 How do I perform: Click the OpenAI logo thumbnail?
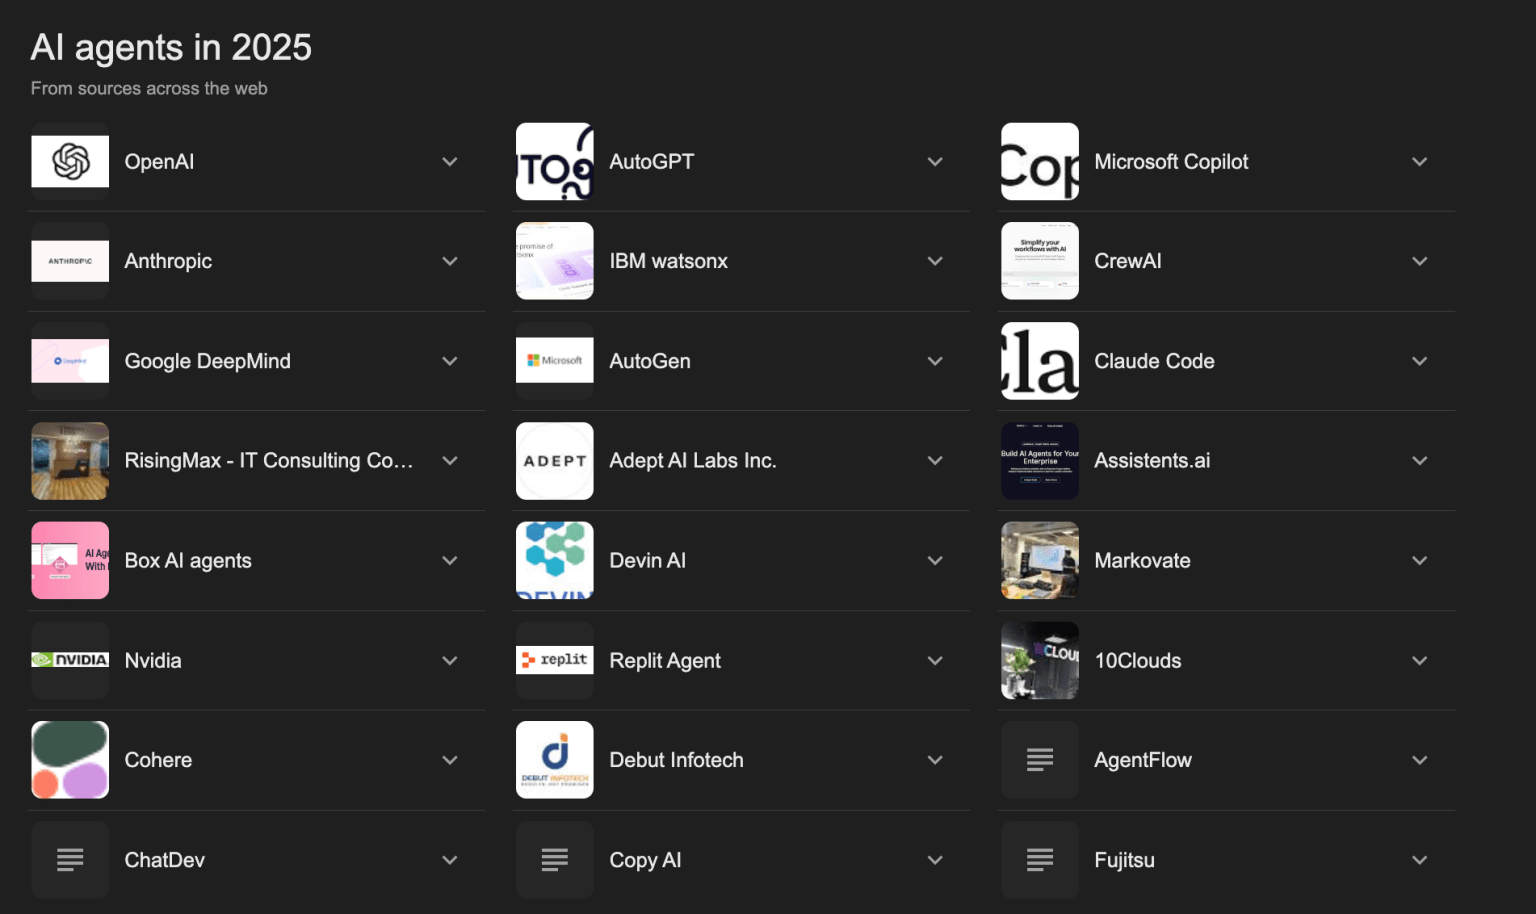[70, 161]
